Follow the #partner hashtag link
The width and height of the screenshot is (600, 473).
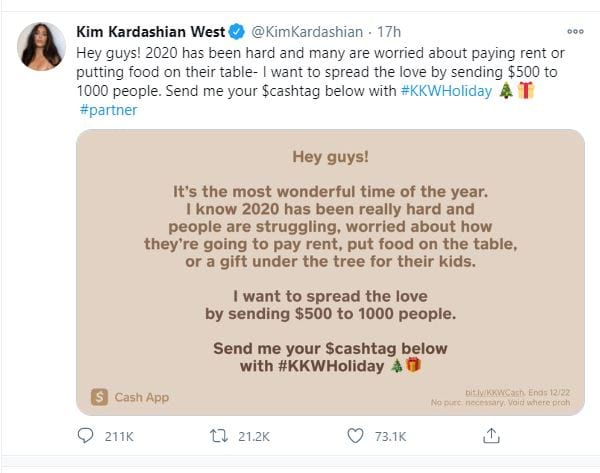[108, 110]
